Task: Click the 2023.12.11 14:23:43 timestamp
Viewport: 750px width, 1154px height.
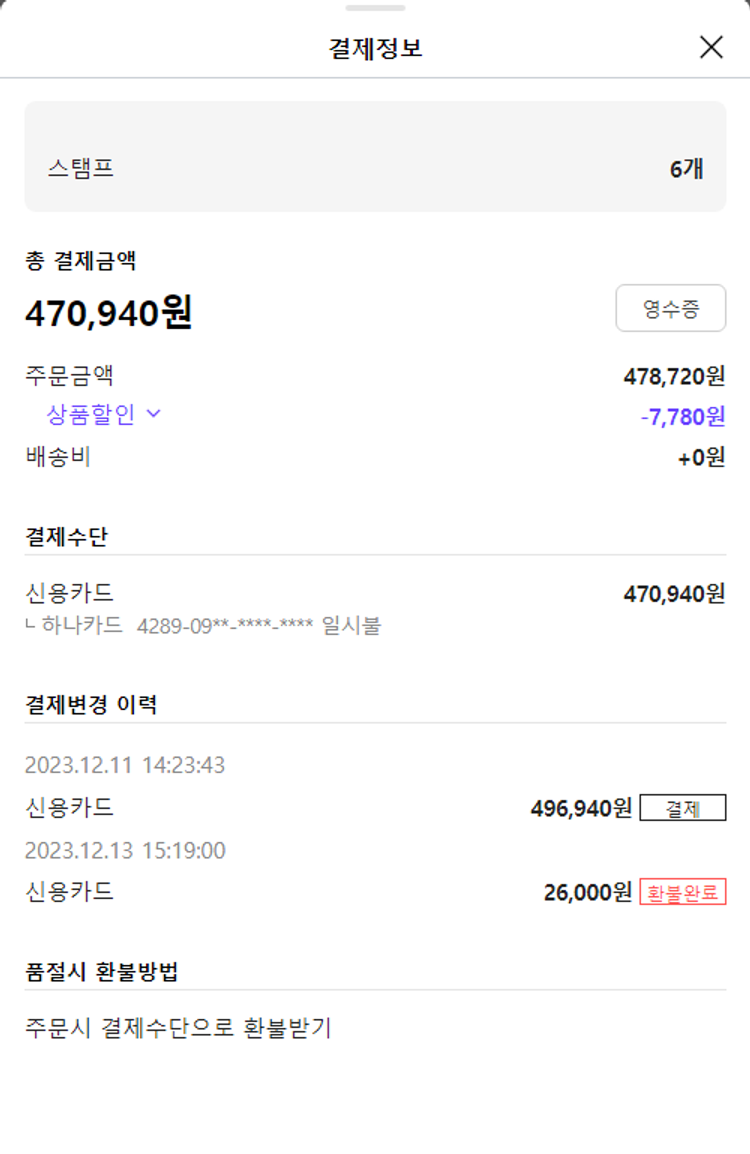Action: click(125, 766)
